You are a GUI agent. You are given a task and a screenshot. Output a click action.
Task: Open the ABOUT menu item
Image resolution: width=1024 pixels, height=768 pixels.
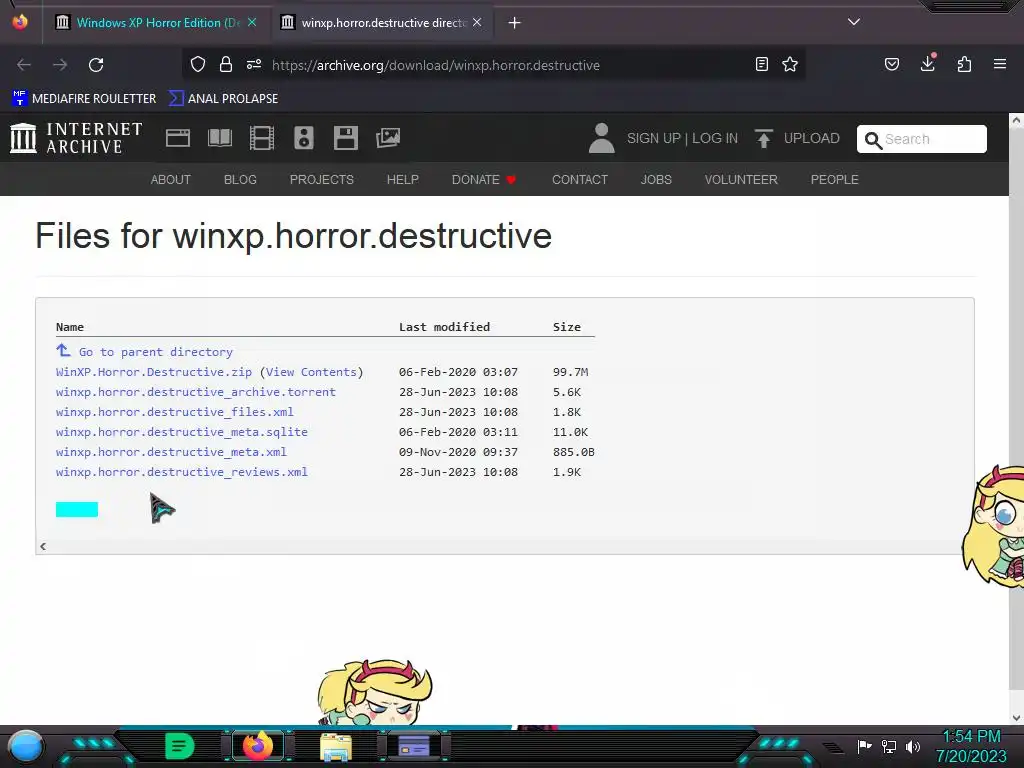click(x=170, y=180)
